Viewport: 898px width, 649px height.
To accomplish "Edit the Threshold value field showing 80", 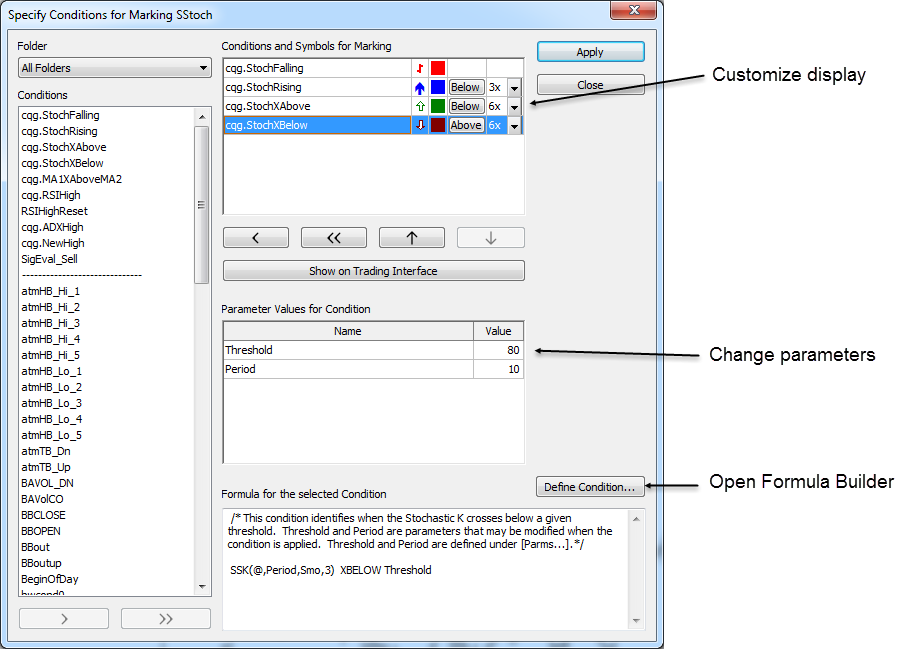I will point(498,350).
